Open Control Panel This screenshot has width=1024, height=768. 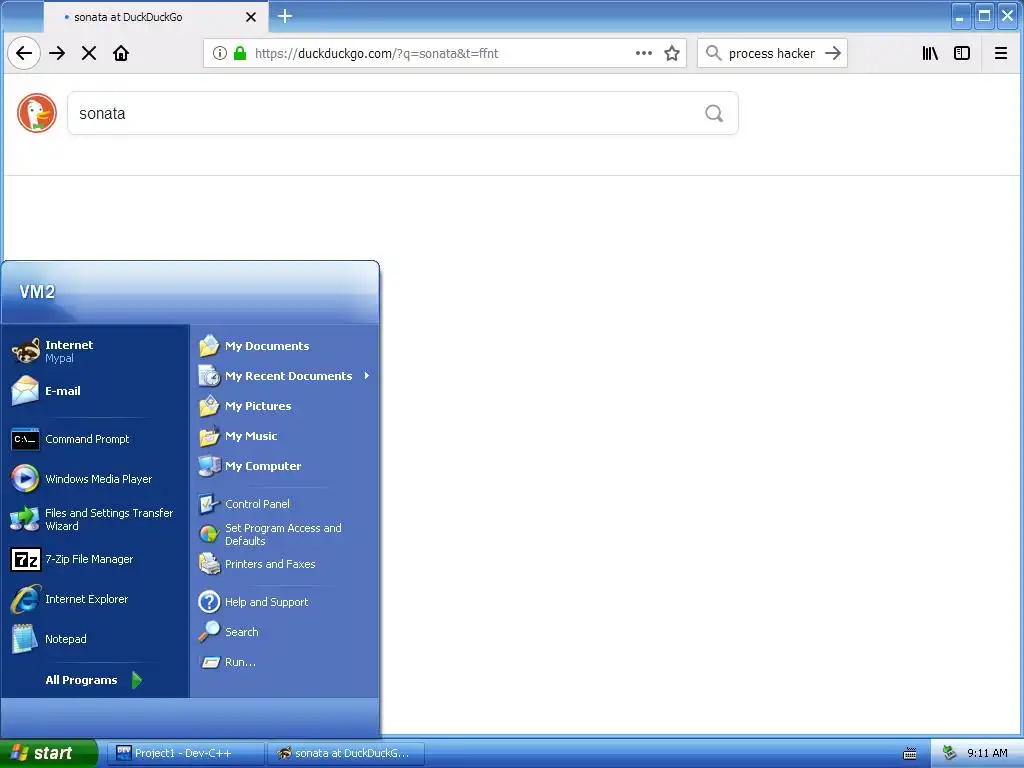285,504
